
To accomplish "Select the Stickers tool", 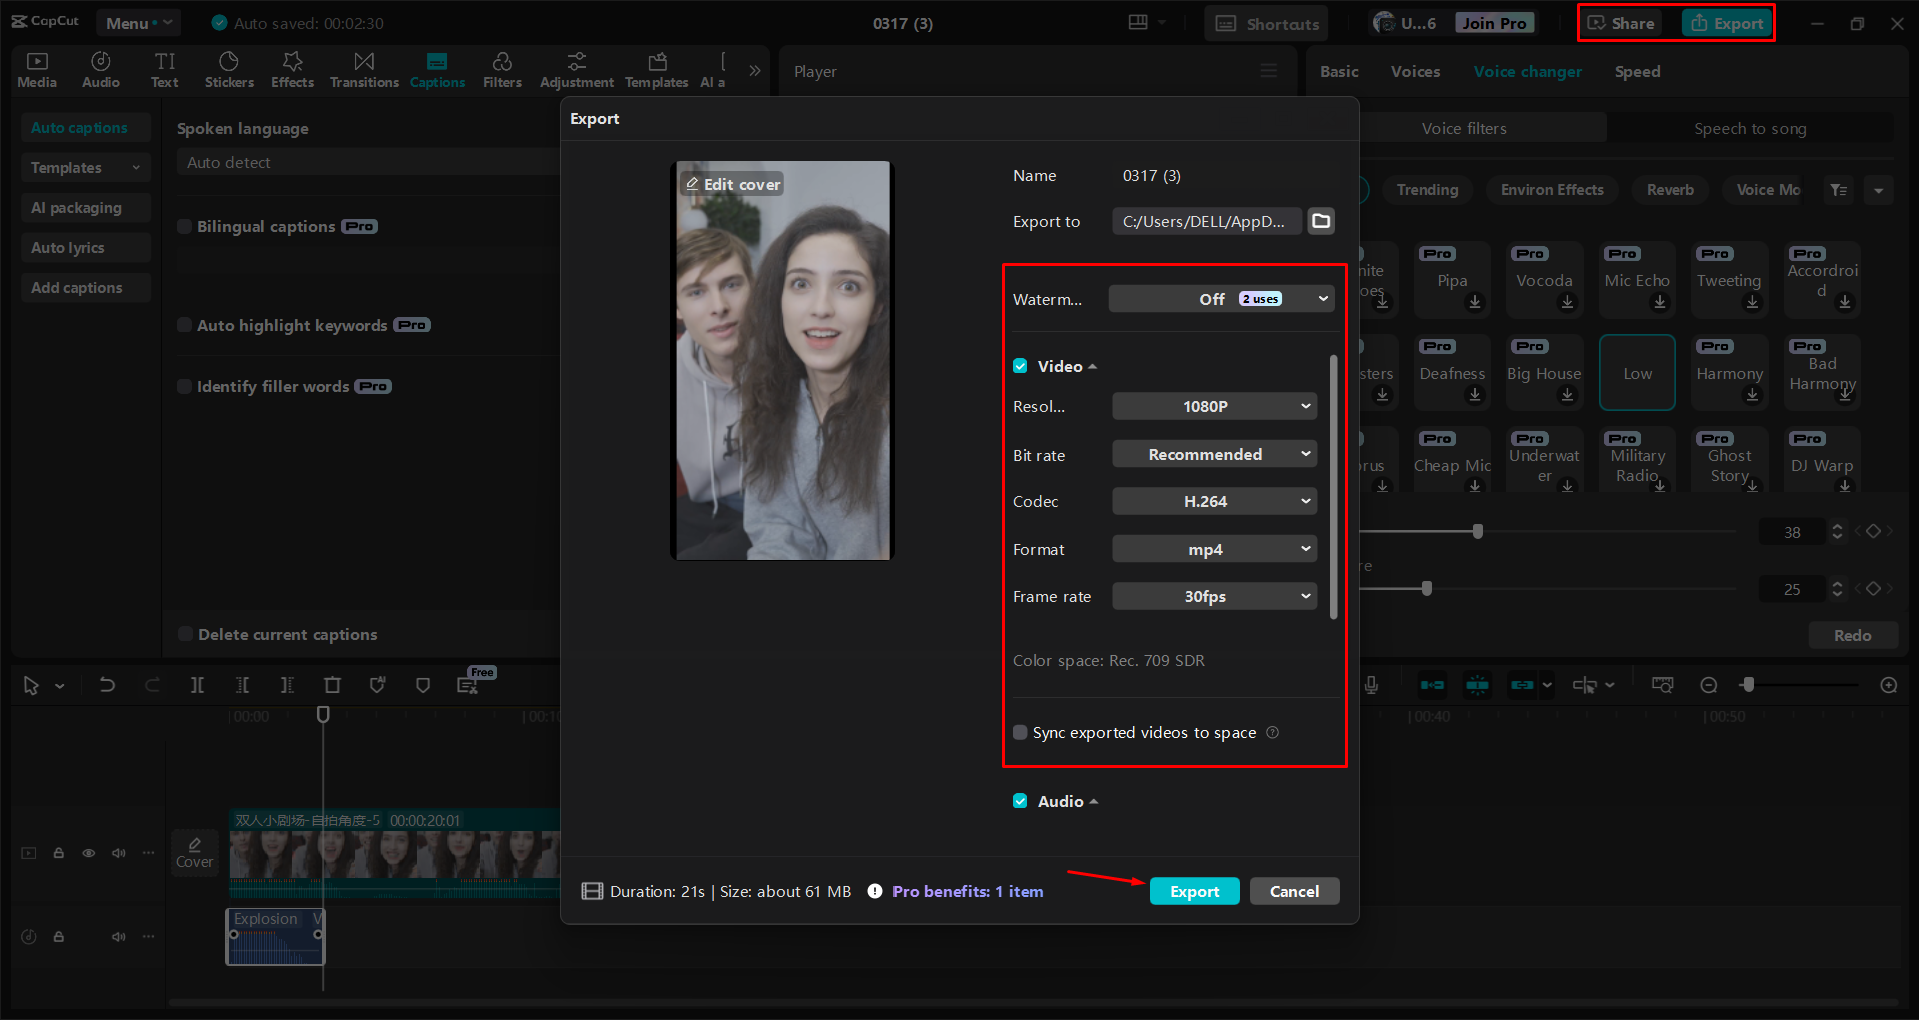I will click(x=229, y=68).
